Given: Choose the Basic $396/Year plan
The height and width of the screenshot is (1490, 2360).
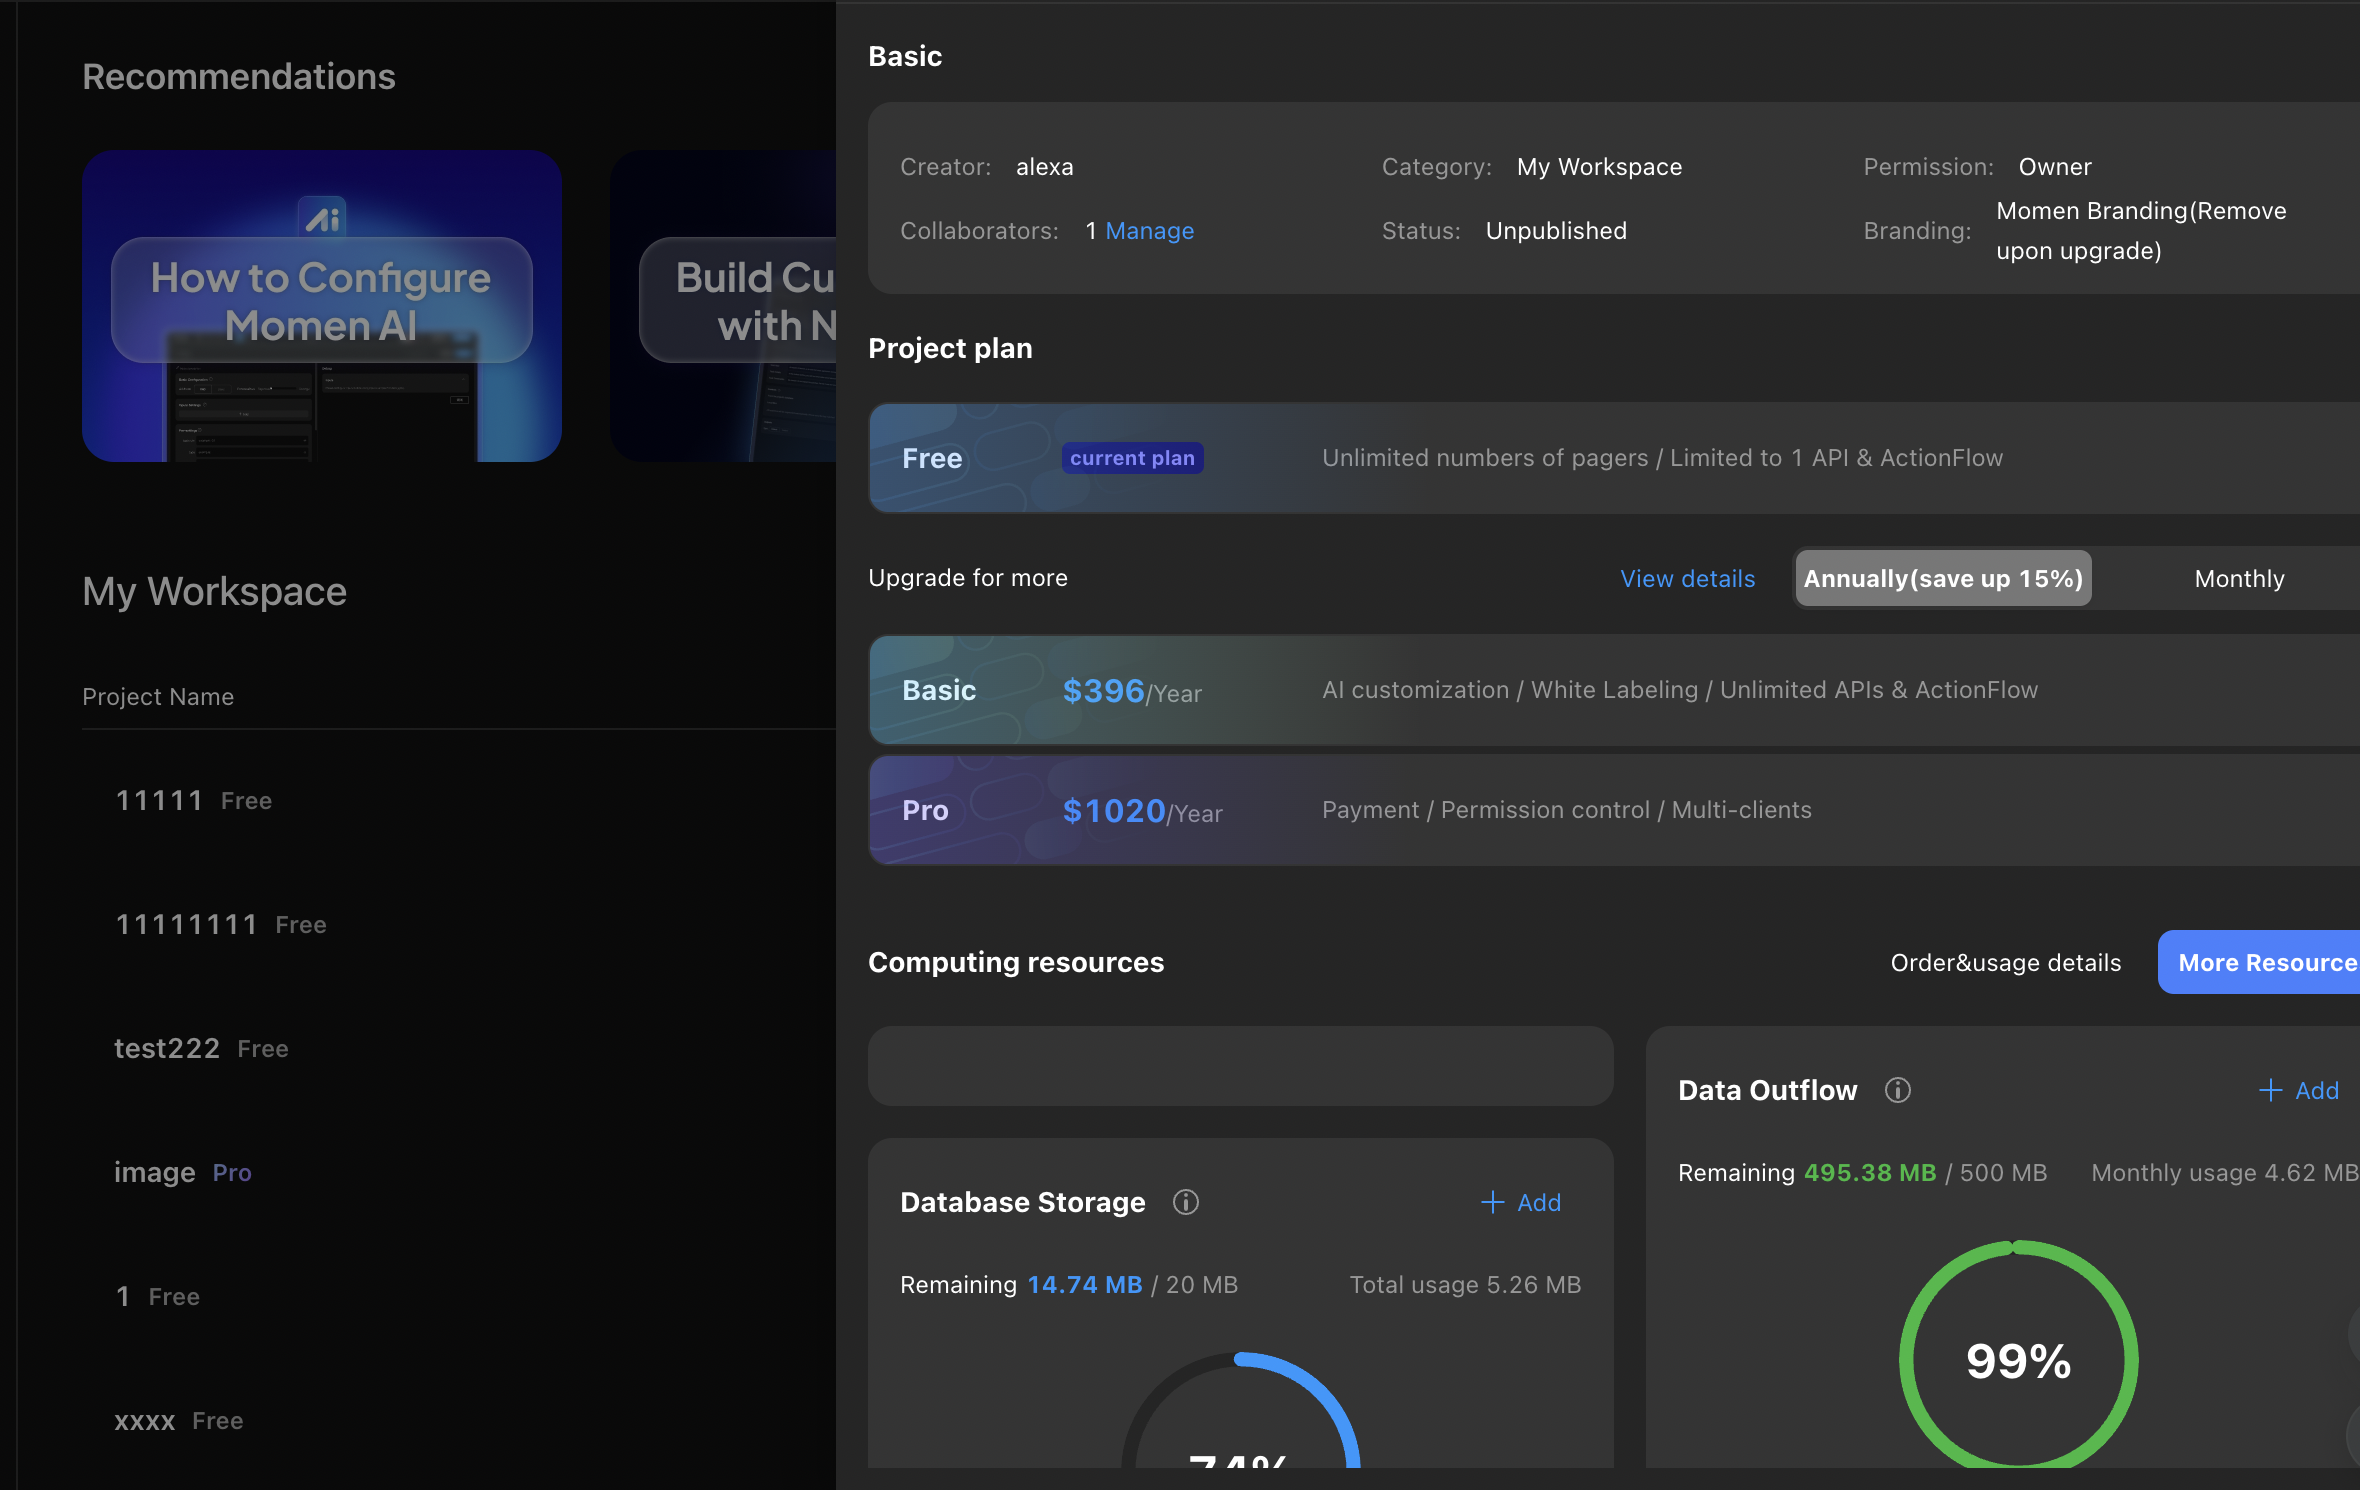Looking at the screenshot, I should click(x=1614, y=690).
